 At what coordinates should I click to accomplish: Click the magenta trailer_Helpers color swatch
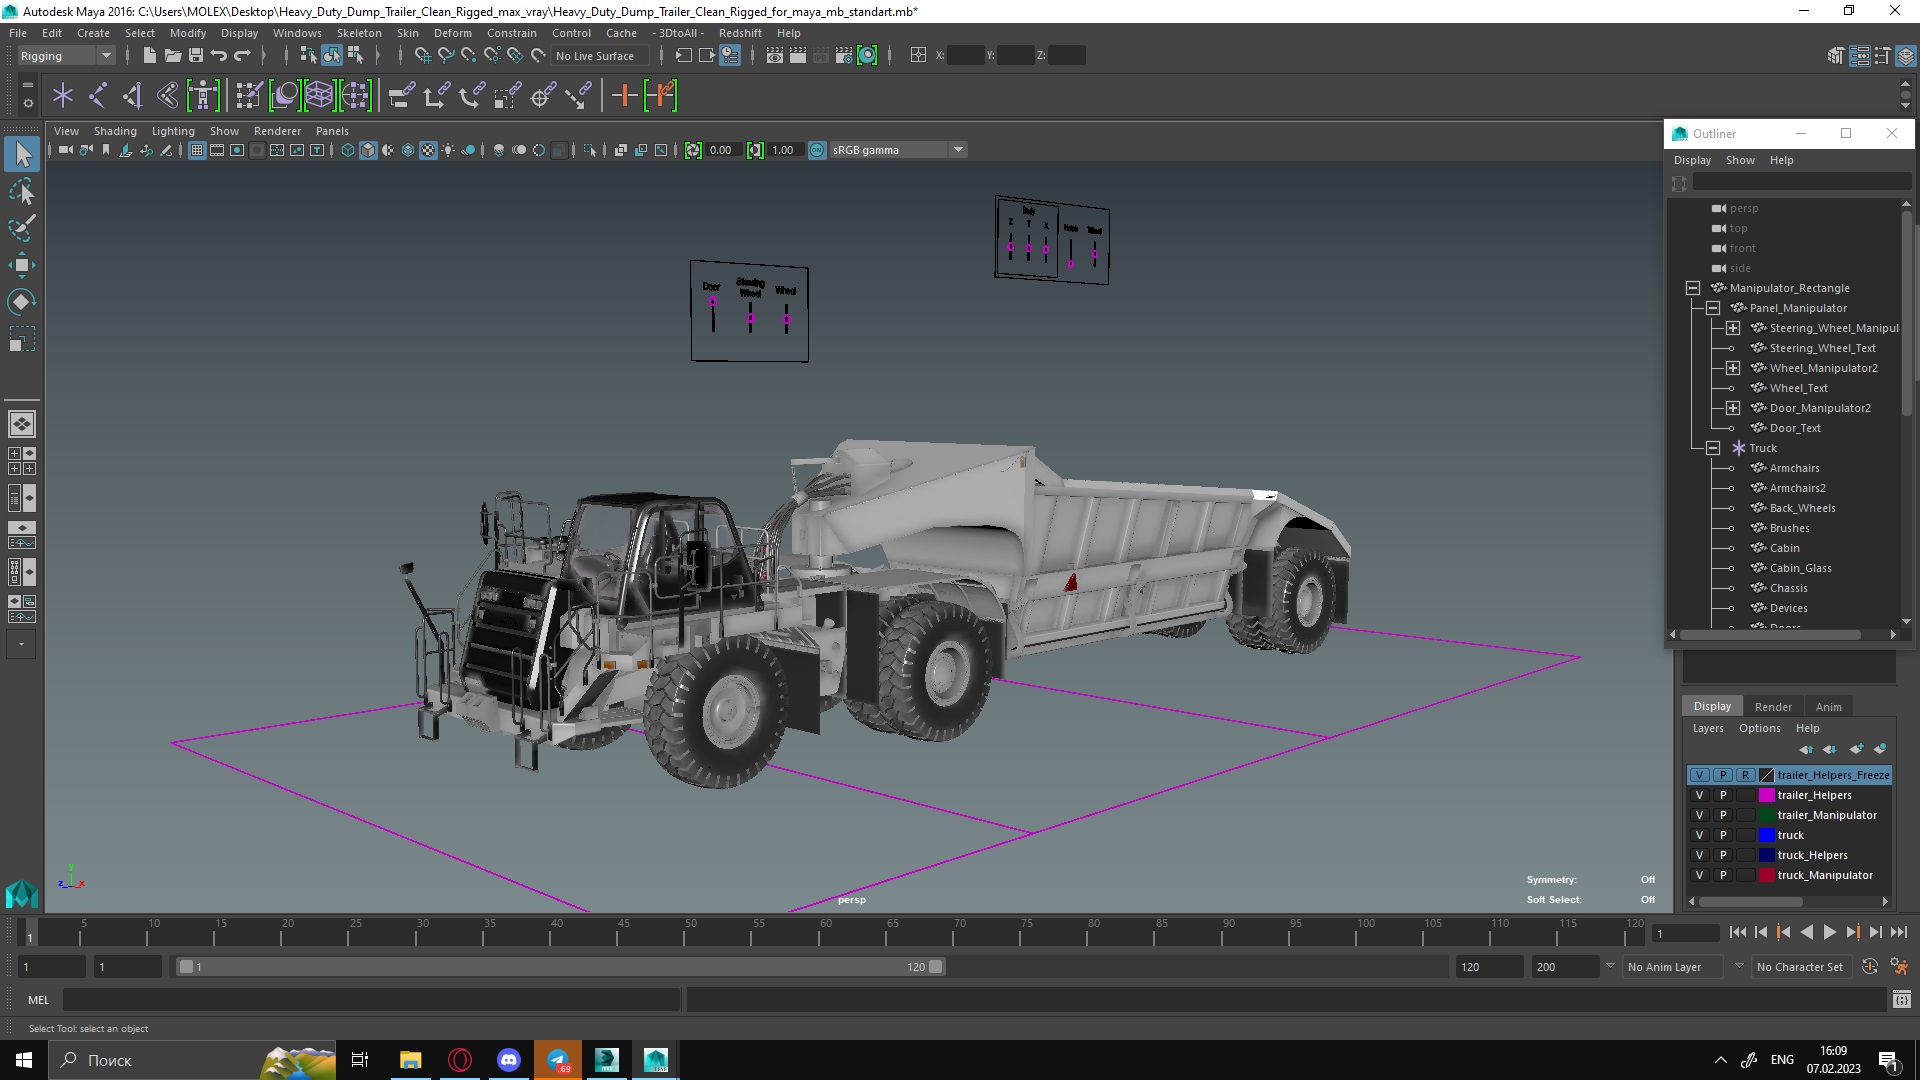tap(1767, 795)
